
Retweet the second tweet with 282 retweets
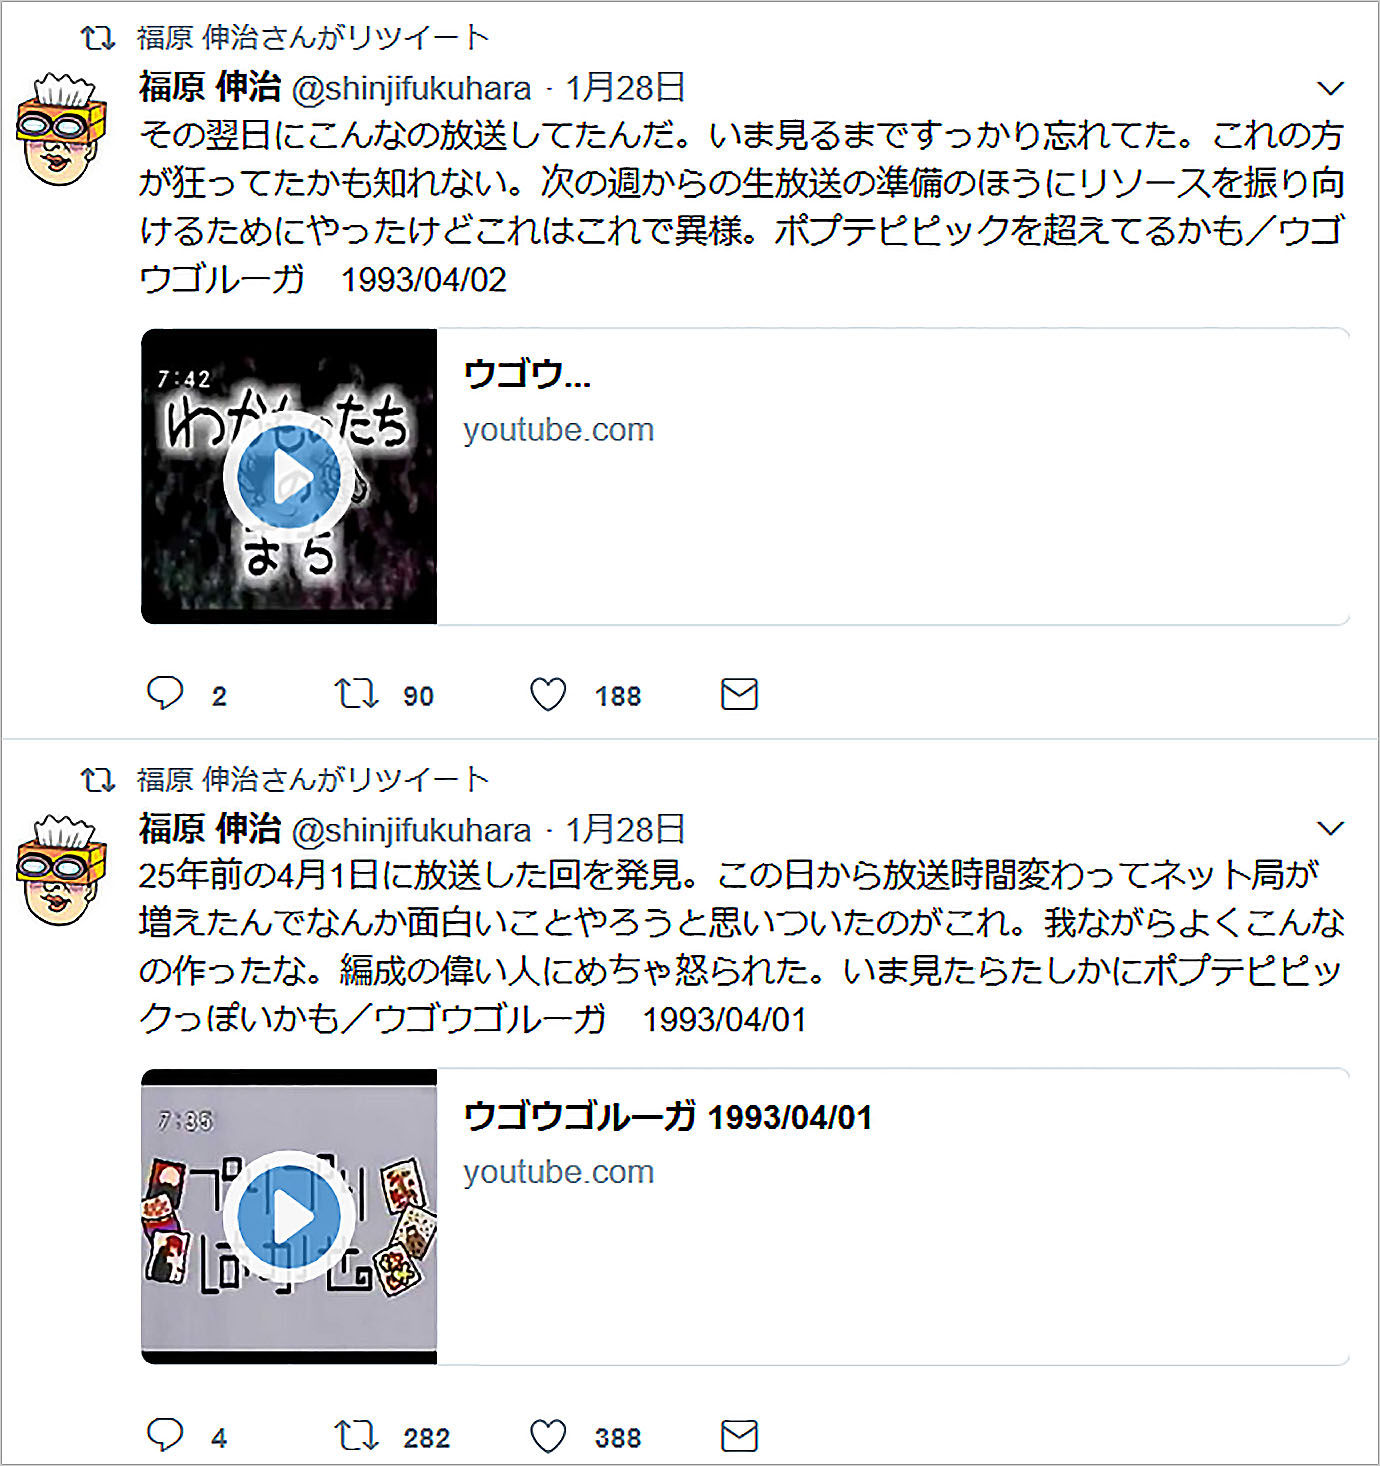(x=356, y=1435)
